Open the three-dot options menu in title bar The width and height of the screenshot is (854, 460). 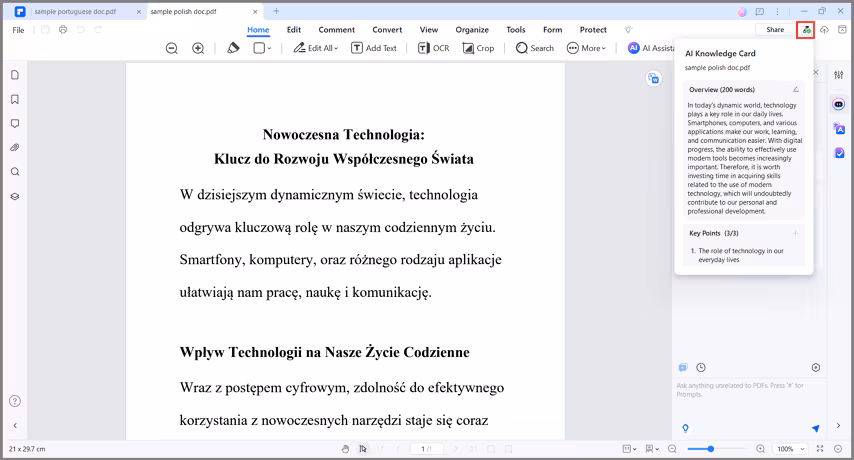[x=777, y=11]
